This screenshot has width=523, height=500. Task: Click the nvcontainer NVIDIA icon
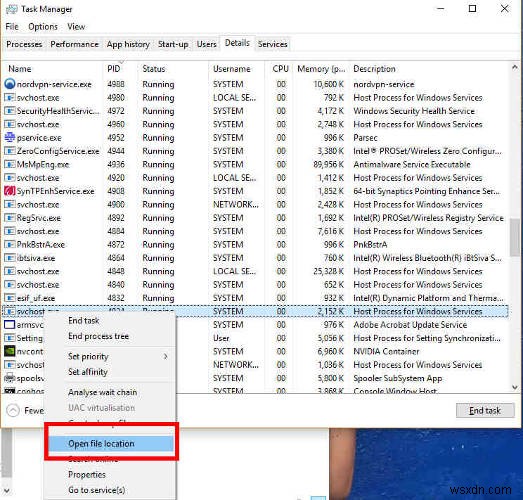click(x=10, y=351)
